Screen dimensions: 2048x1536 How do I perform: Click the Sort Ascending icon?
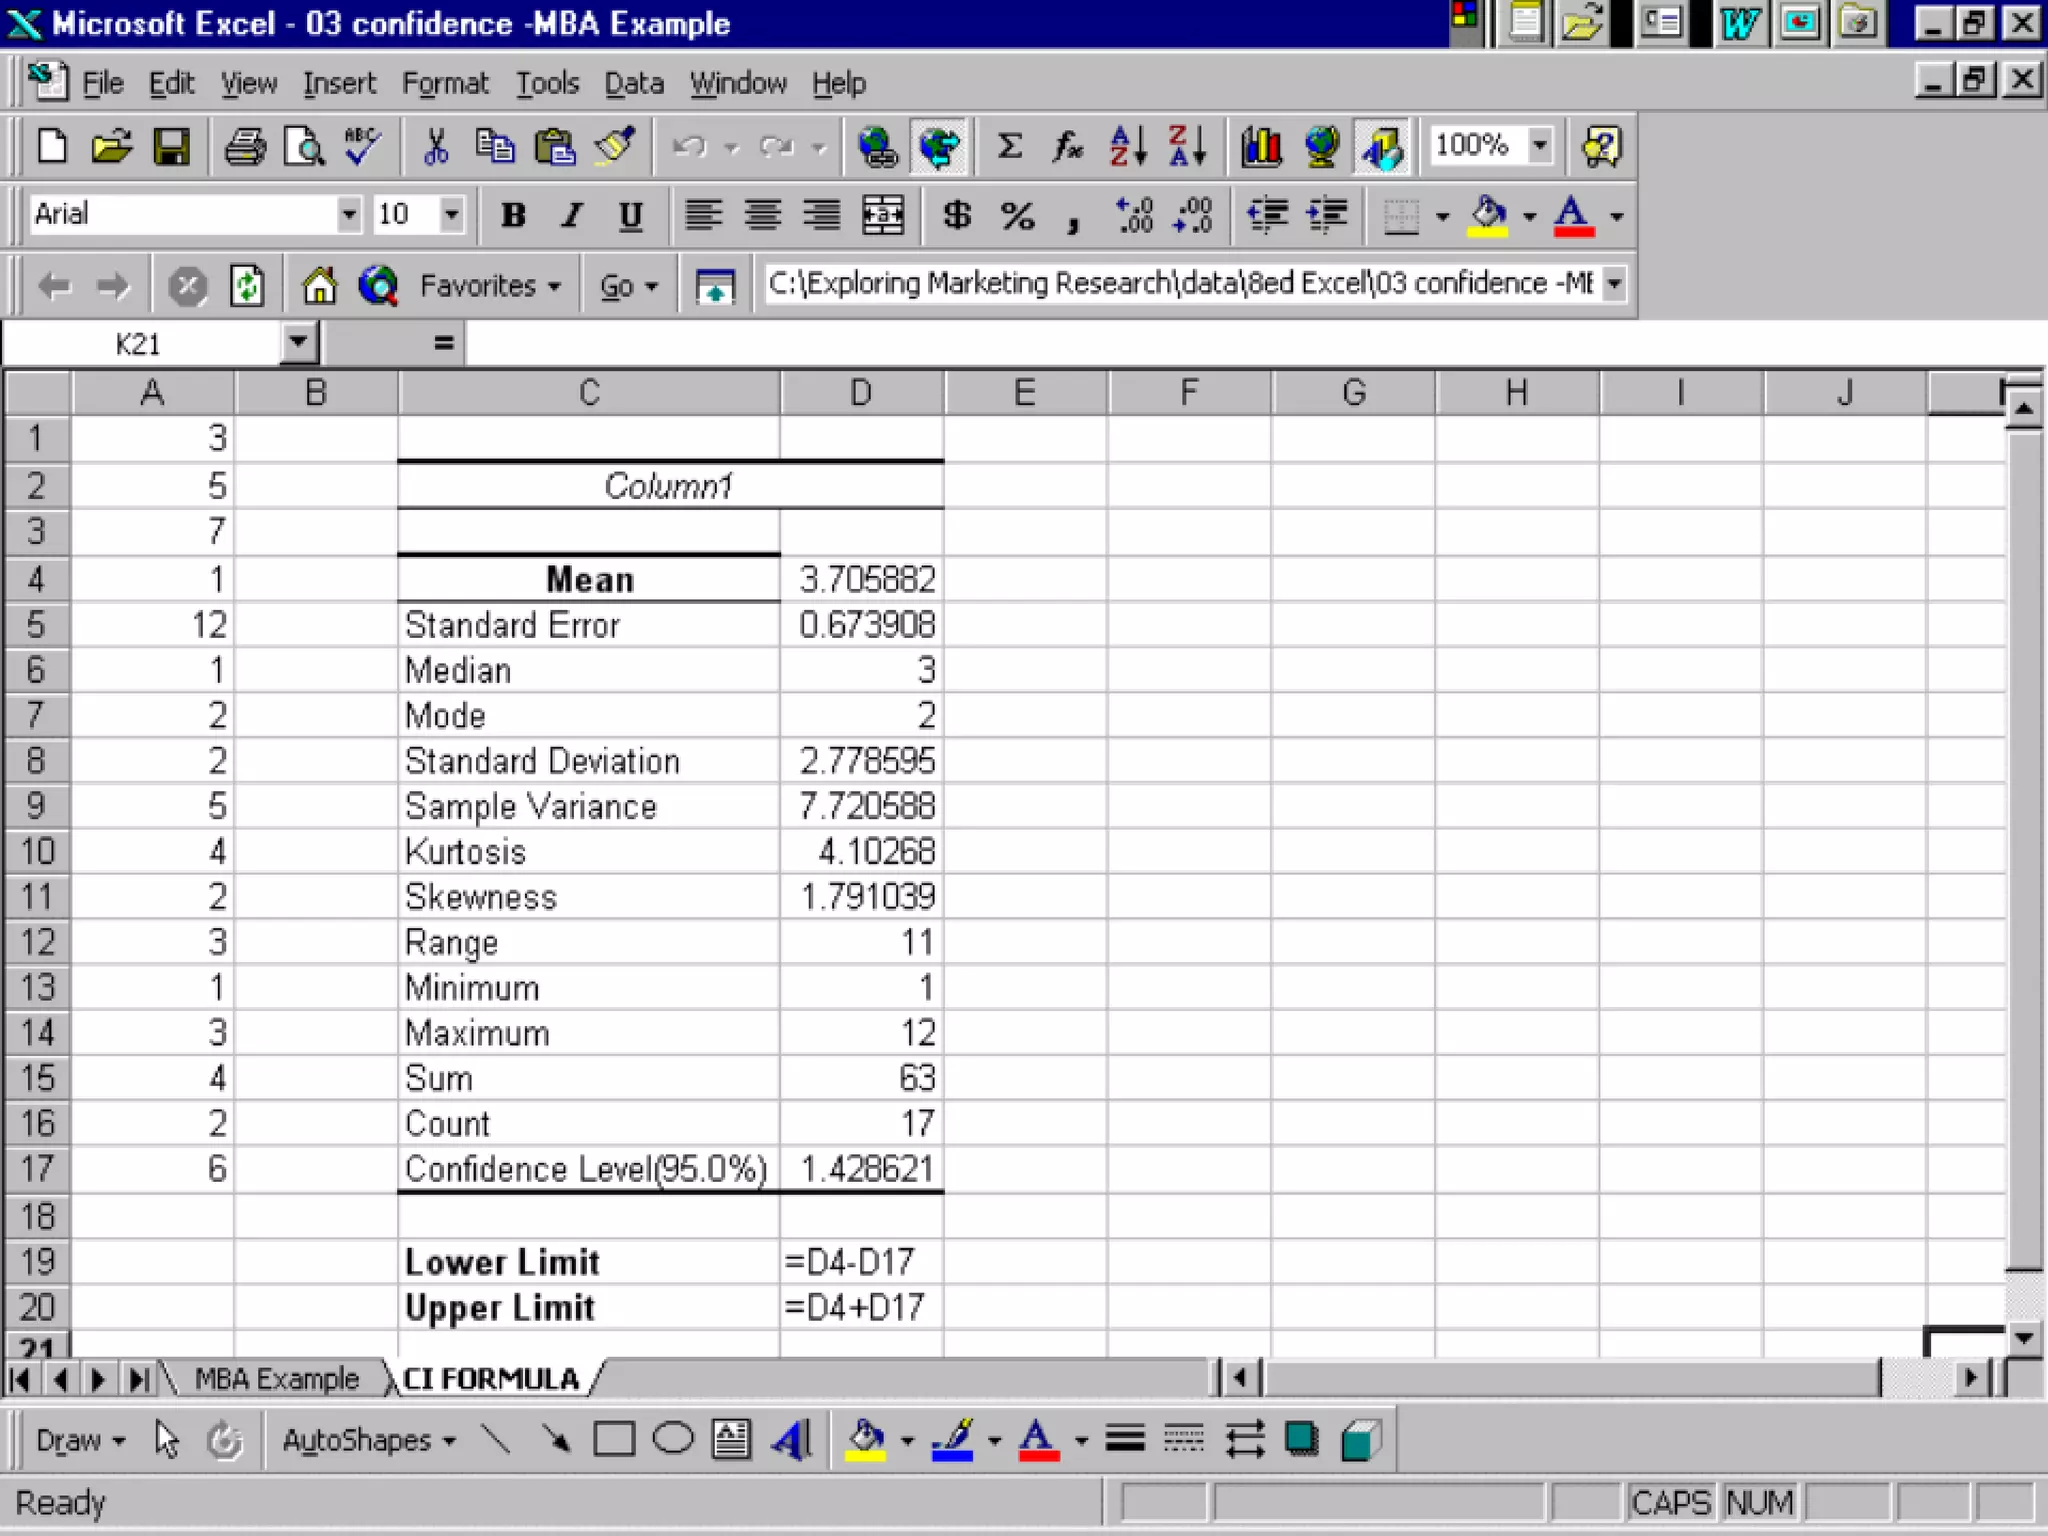pos(1128,147)
